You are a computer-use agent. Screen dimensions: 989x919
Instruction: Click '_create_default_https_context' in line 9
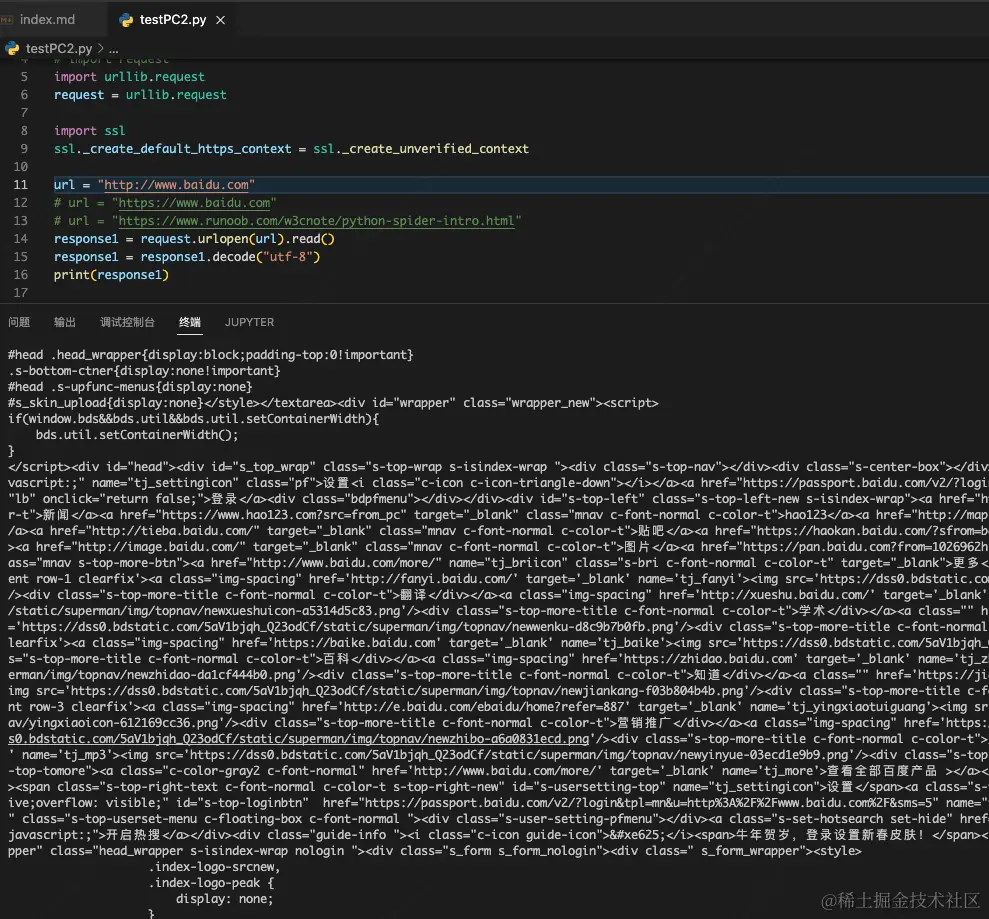click(187, 149)
